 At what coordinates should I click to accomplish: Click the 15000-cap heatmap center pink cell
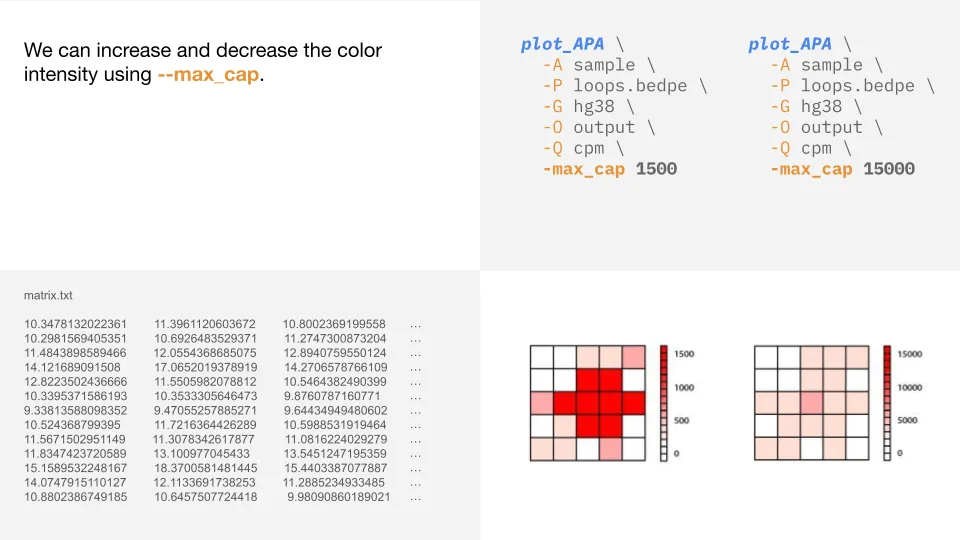pyautogui.click(x=812, y=403)
